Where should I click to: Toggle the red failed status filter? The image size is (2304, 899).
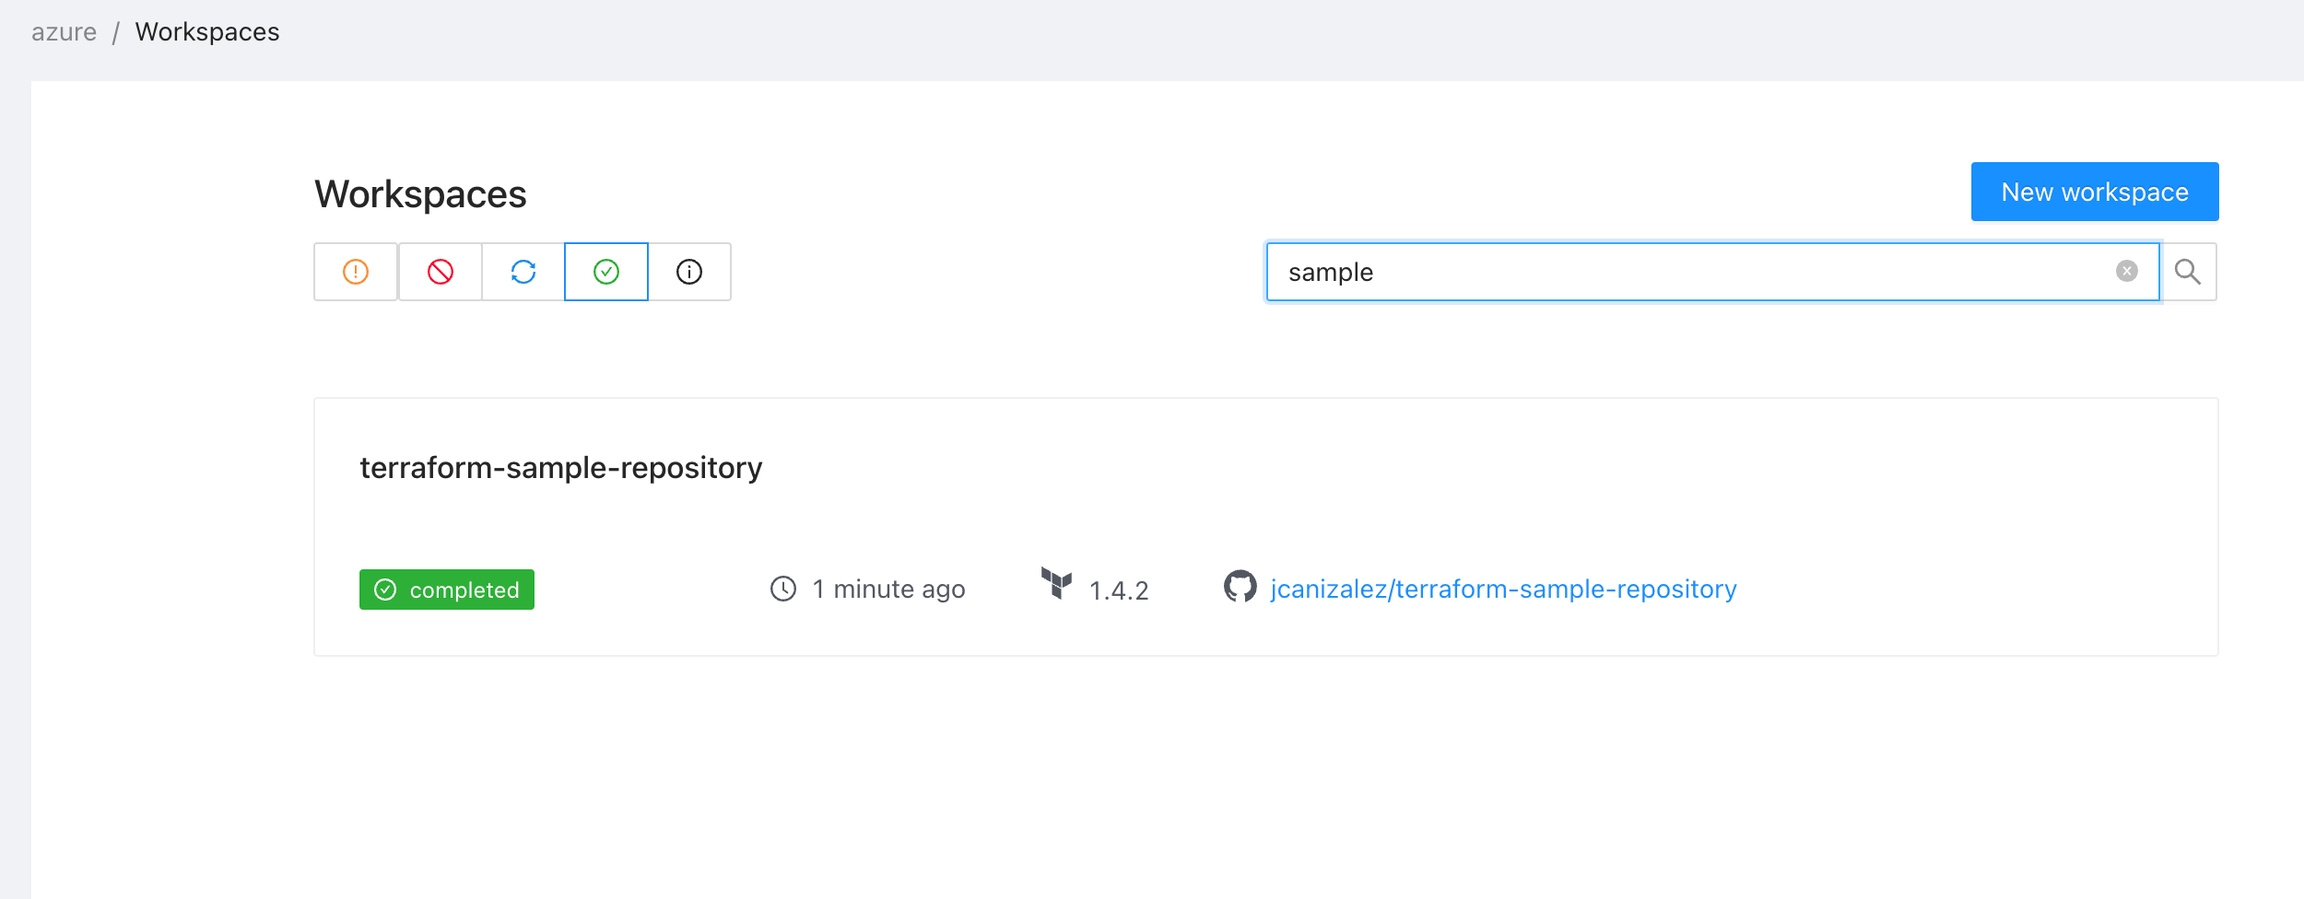440,272
